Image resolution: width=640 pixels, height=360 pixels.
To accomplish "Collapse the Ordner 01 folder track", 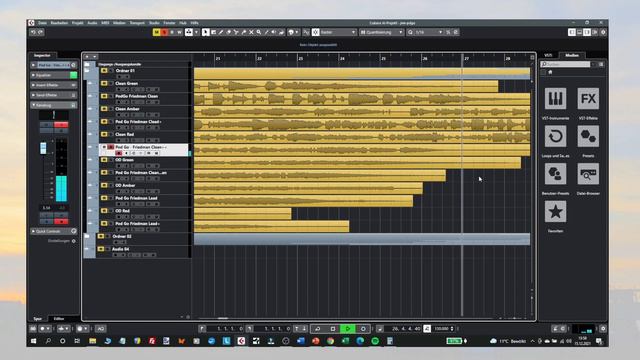I will (87, 71).
